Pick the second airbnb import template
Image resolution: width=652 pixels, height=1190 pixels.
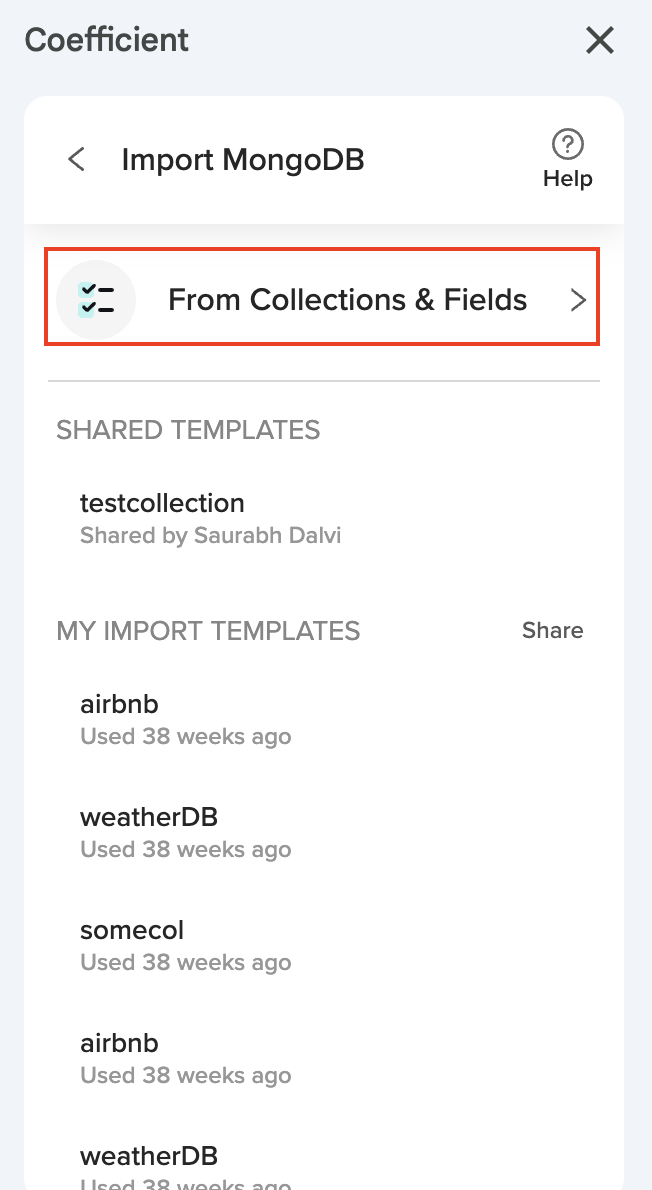tap(119, 1043)
